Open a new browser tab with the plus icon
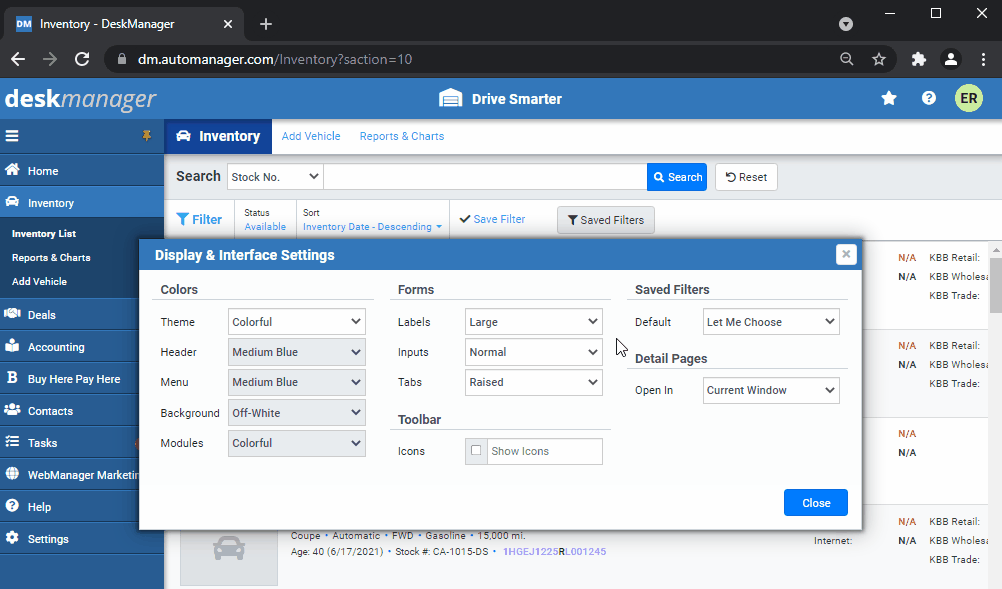The width and height of the screenshot is (1002, 589). 266,24
